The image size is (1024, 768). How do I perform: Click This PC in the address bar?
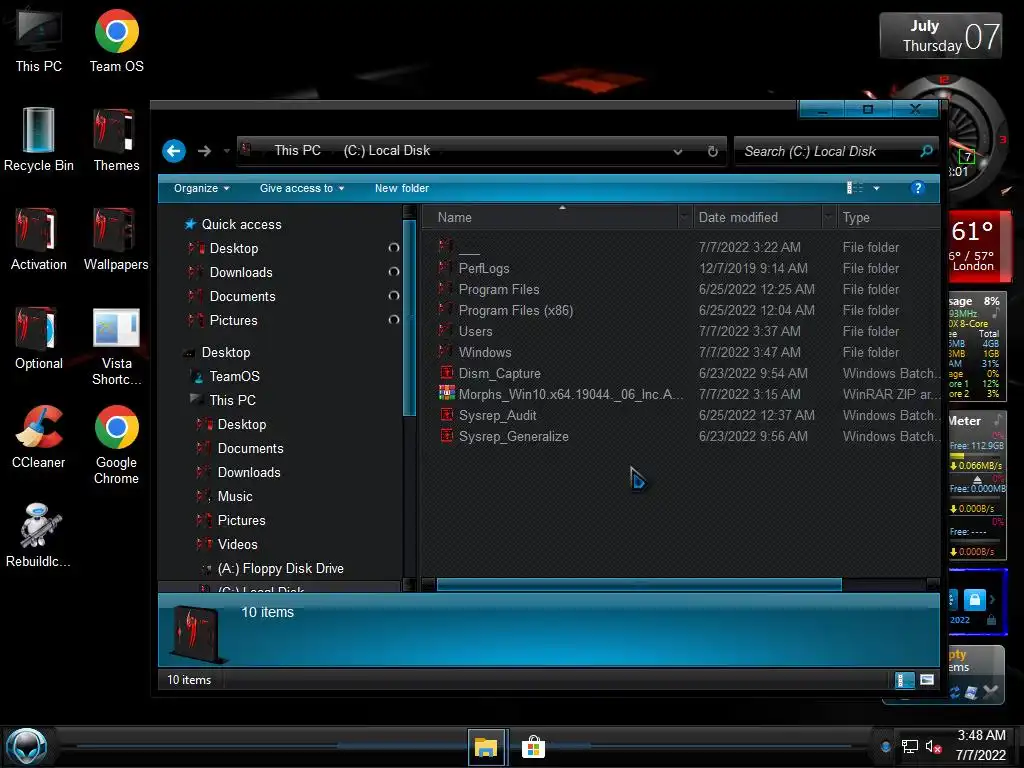297,150
